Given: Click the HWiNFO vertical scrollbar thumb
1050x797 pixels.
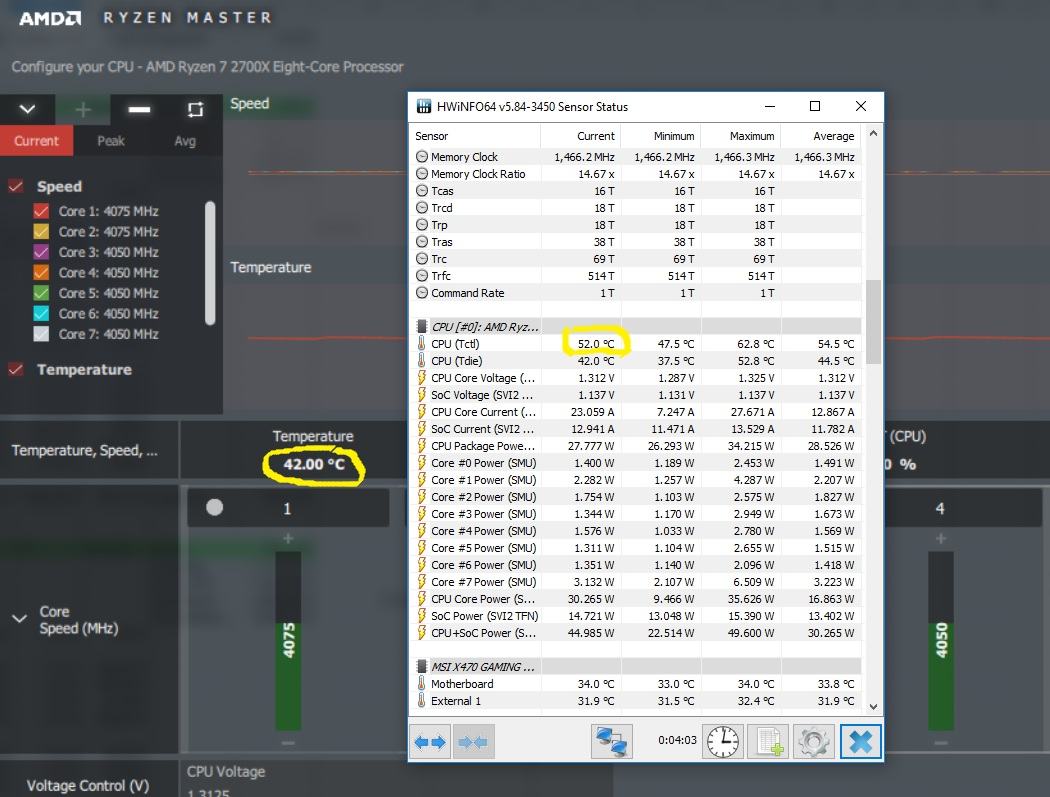Looking at the screenshot, I should click(873, 321).
